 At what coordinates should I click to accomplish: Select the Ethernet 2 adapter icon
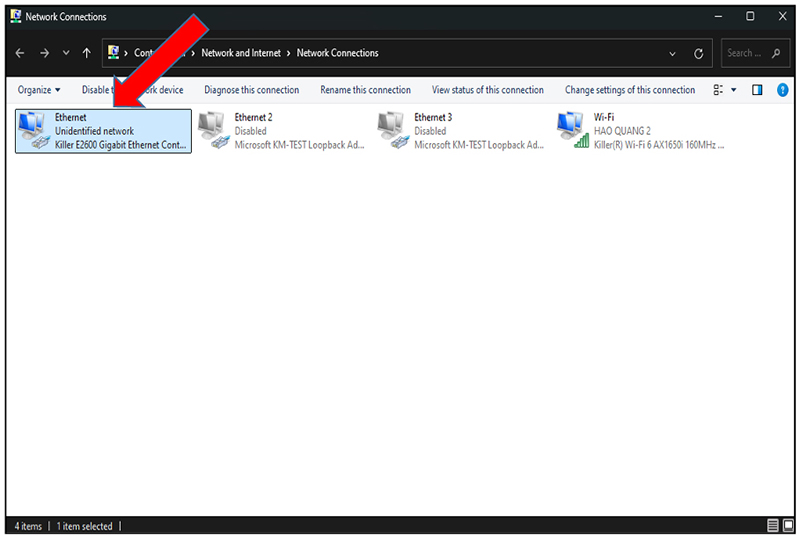(x=214, y=130)
